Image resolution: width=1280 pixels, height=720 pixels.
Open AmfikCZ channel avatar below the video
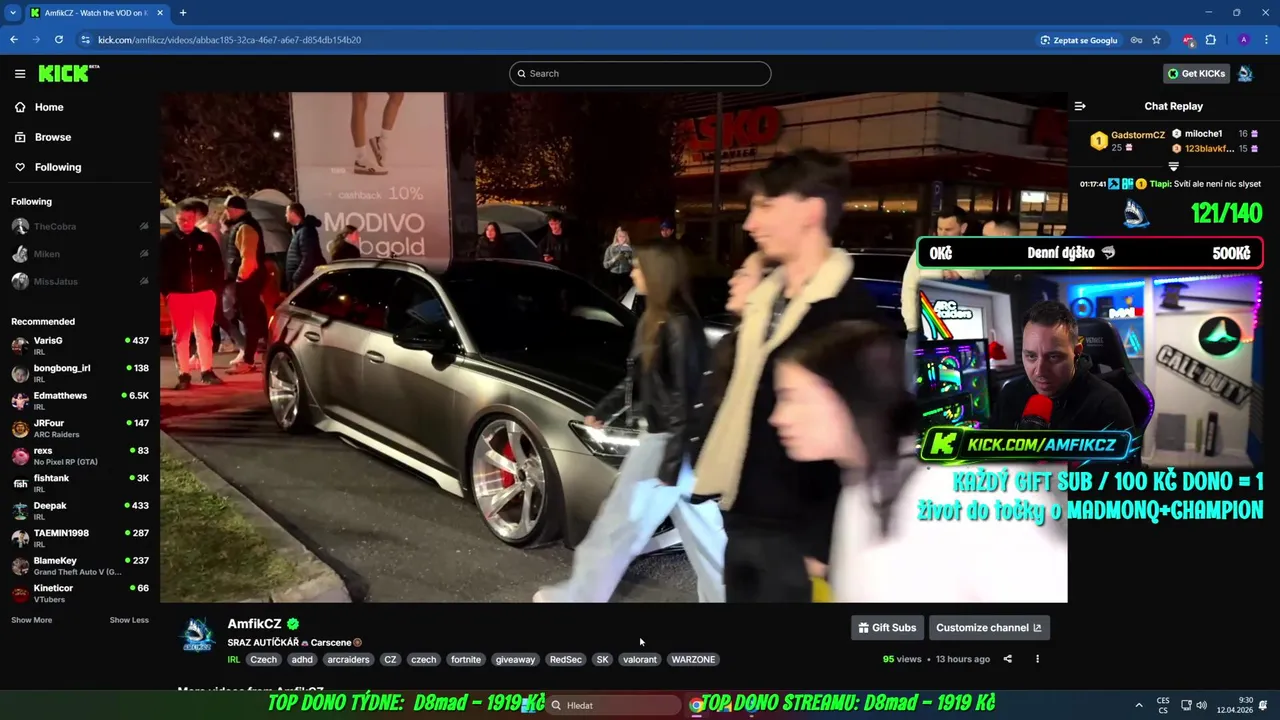tap(197, 635)
